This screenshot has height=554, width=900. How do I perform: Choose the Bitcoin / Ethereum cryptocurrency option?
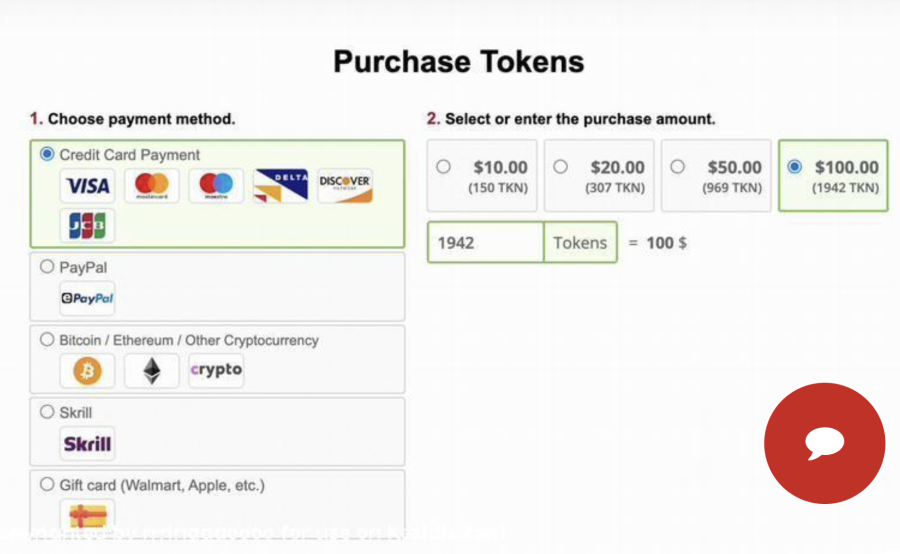(47, 340)
